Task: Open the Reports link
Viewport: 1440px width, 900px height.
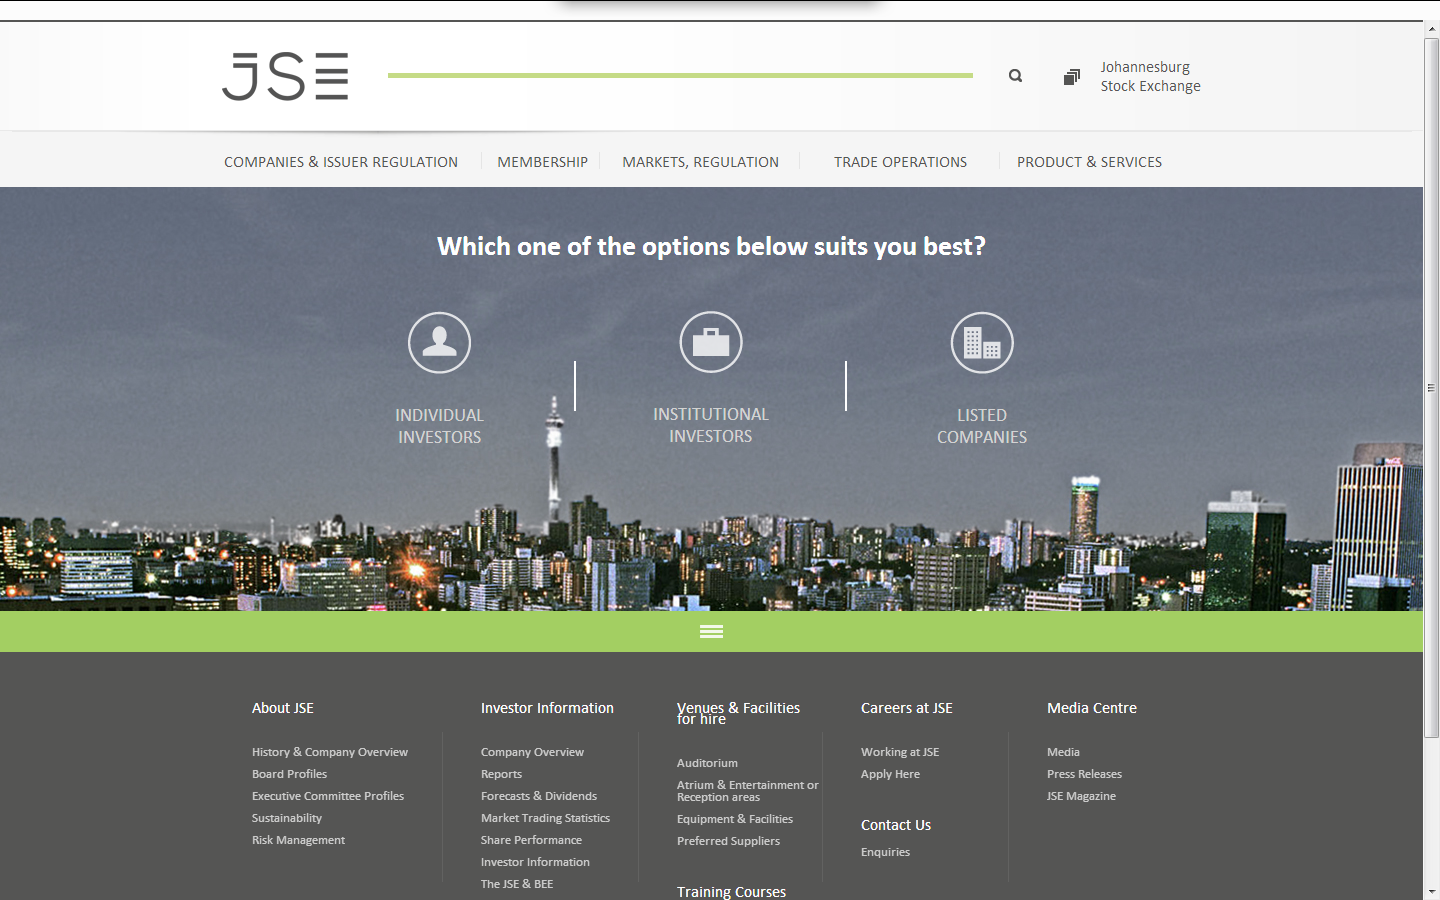Action: pos(501,774)
